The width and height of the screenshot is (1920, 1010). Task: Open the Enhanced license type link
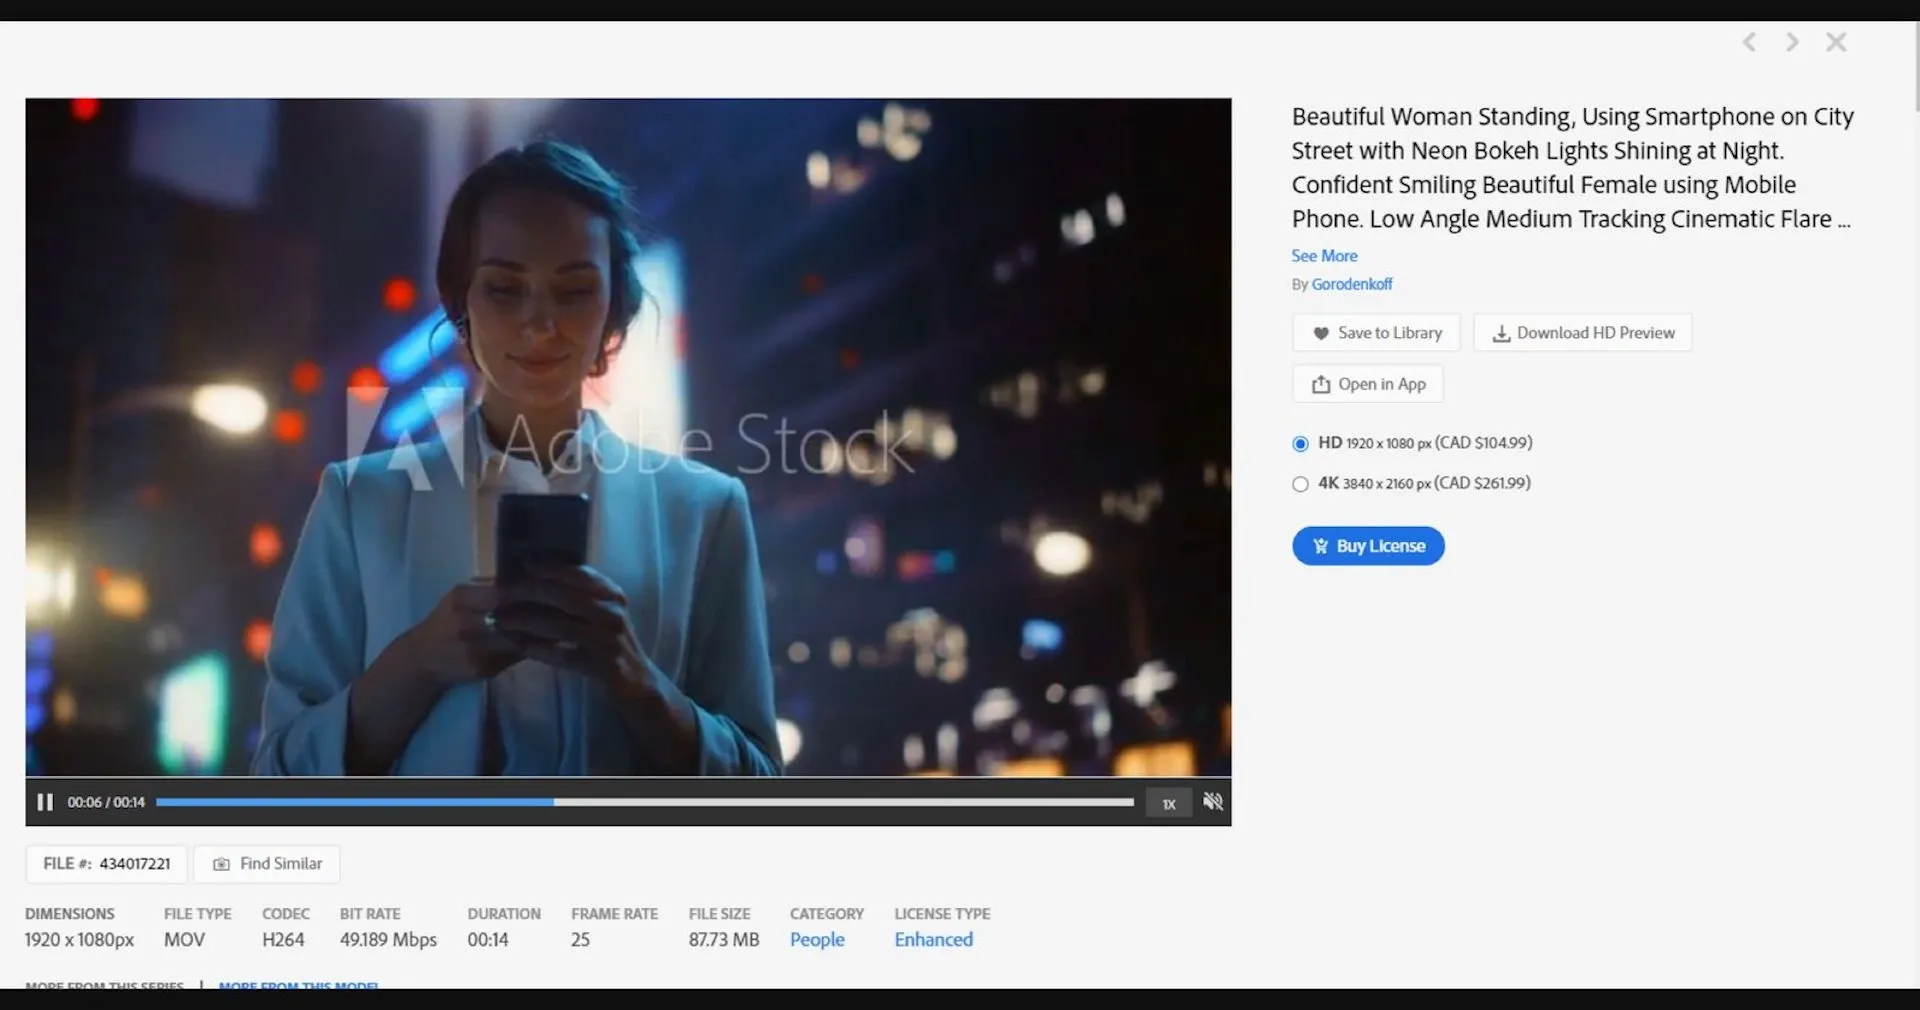933,940
